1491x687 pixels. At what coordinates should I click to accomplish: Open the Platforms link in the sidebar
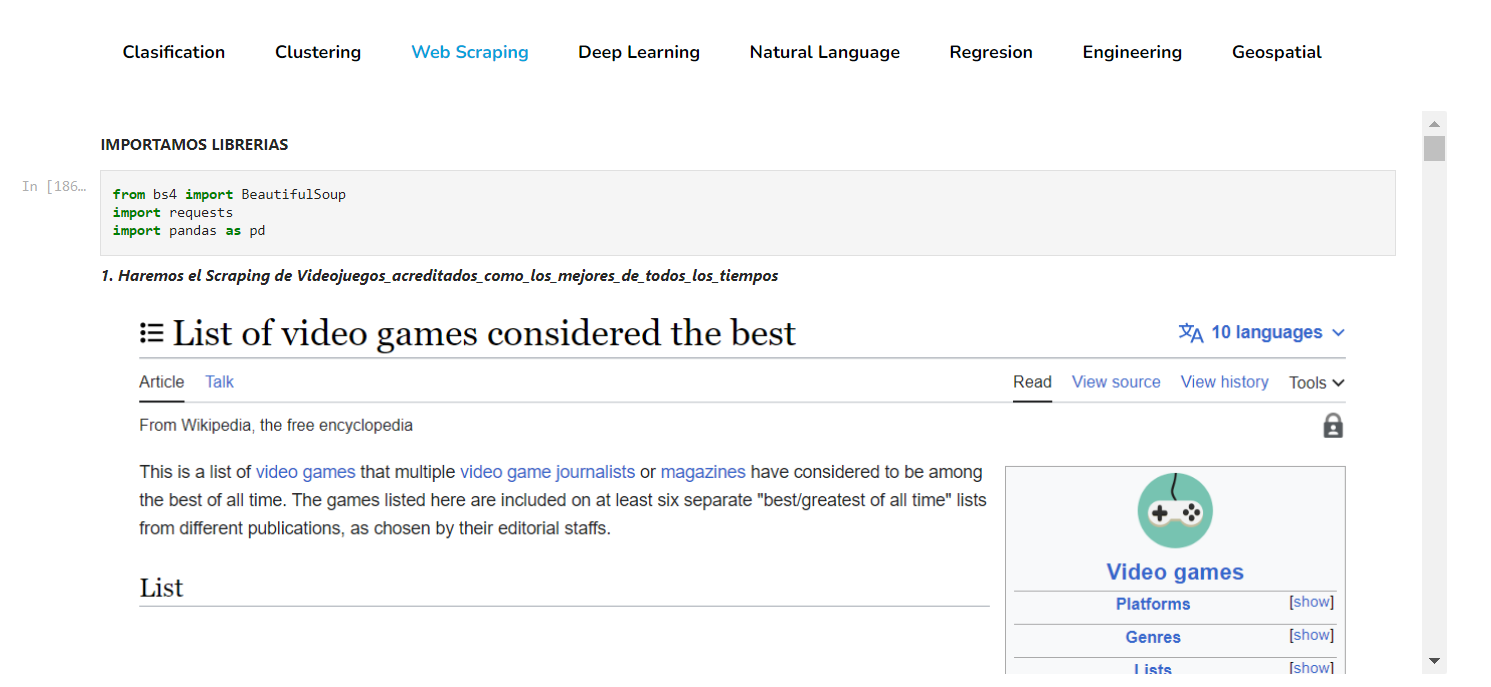click(x=1153, y=604)
